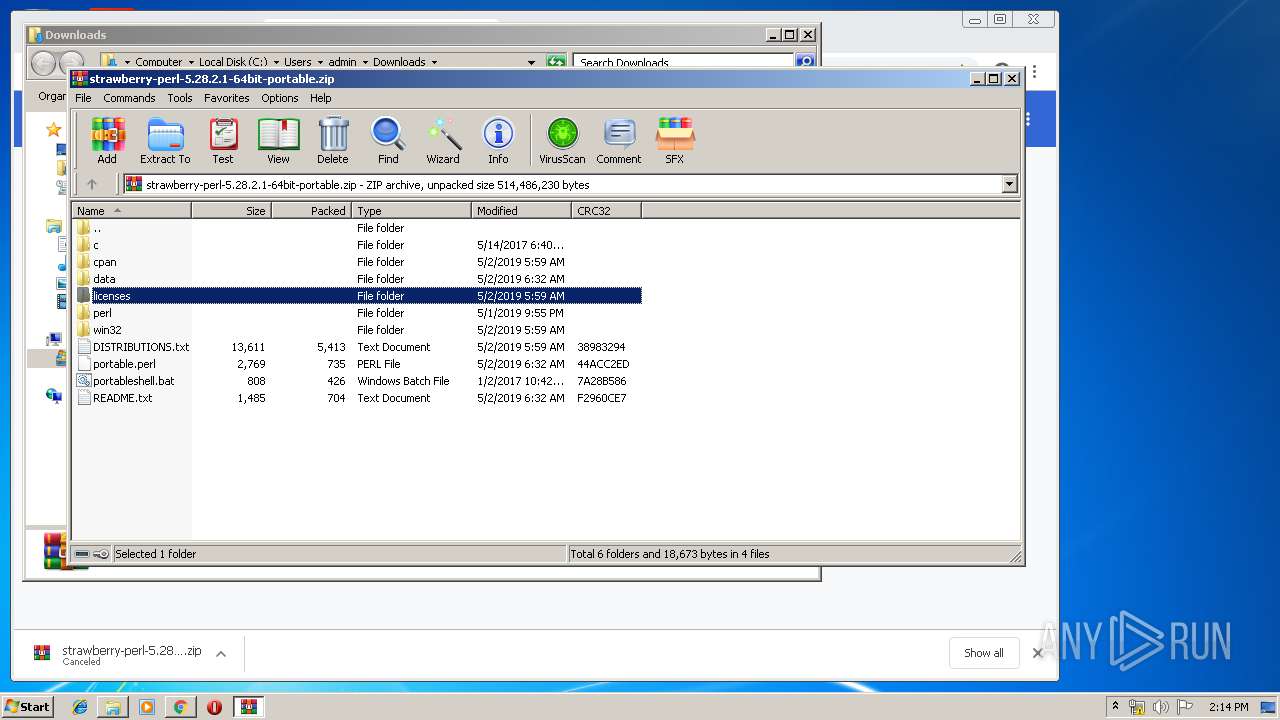Sort list by Packed column

click(x=311, y=210)
